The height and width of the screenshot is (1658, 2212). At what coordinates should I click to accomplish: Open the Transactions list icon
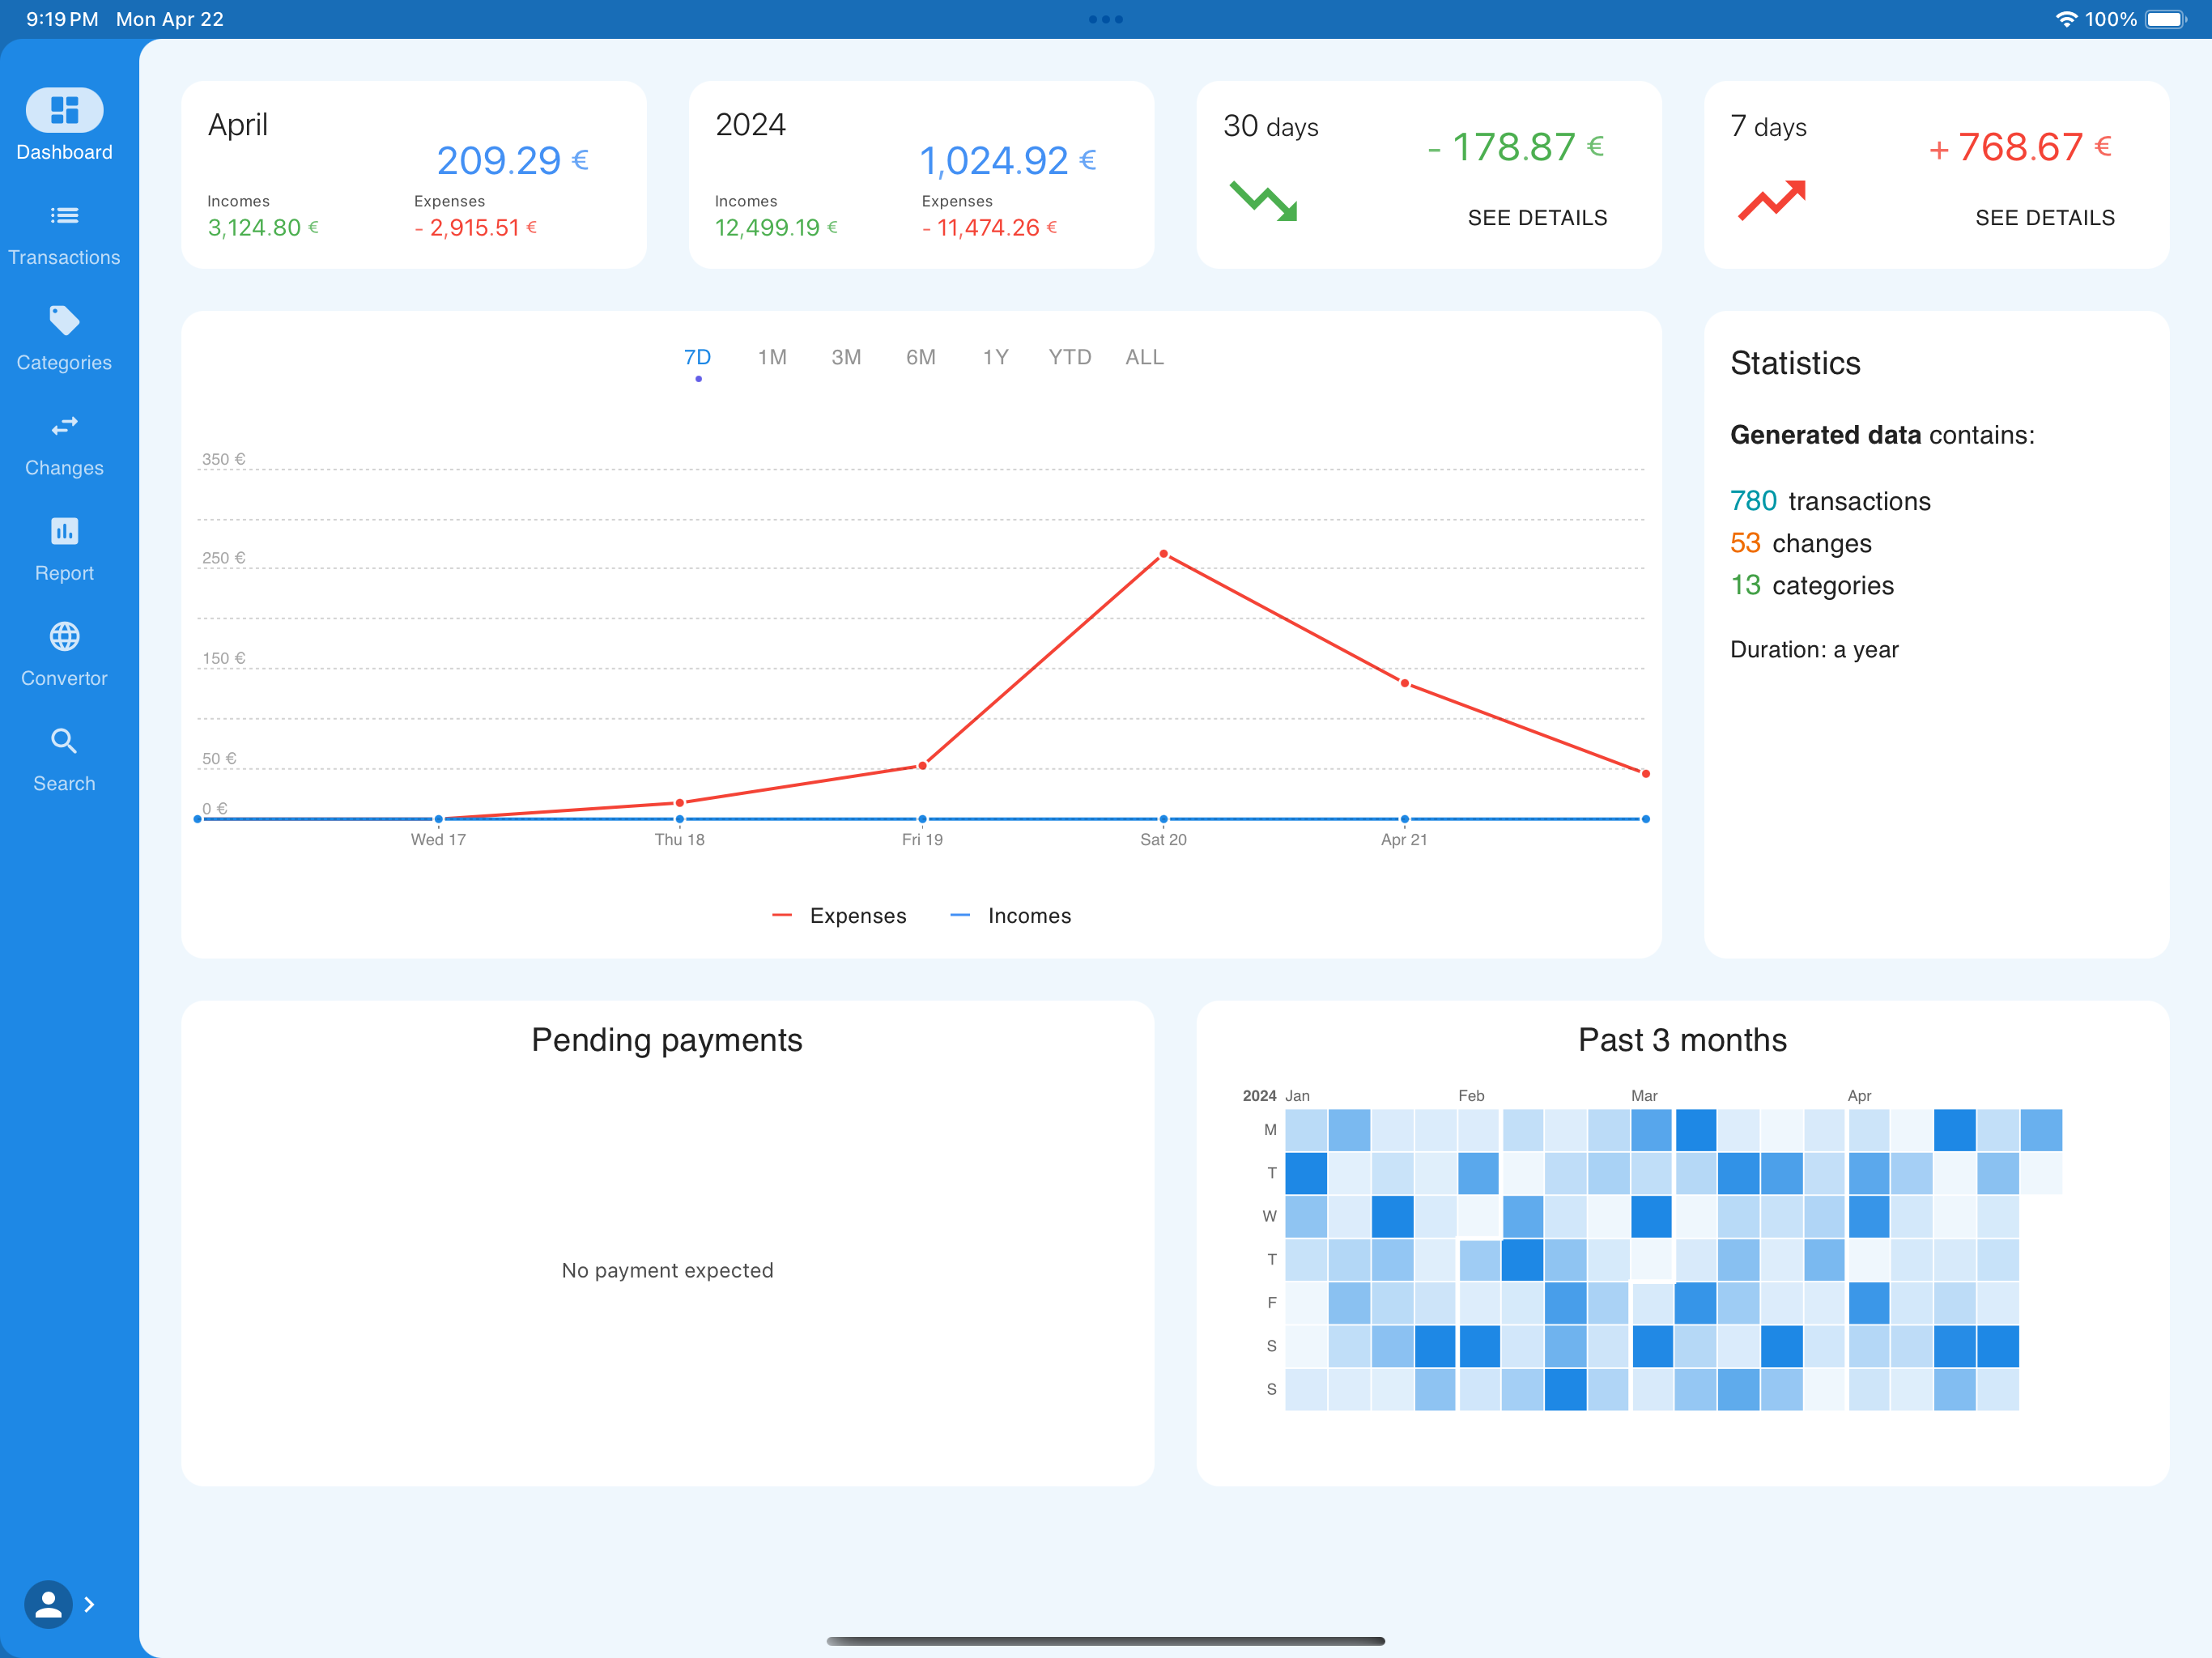point(64,215)
